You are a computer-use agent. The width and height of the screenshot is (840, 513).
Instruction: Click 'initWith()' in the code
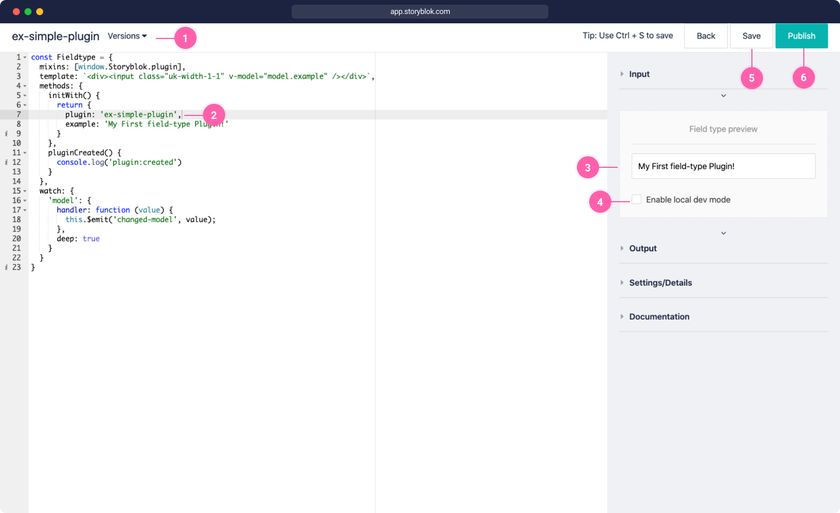(x=69, y=95)
